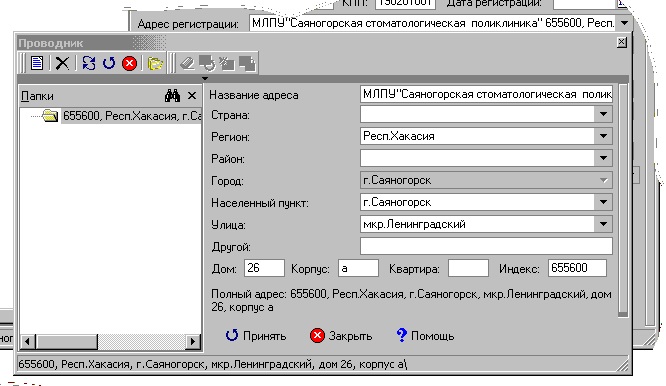Click the two-blue-arrows refresh toolbar icon
Screen dimensions: 666x386
tap(89, 63)
